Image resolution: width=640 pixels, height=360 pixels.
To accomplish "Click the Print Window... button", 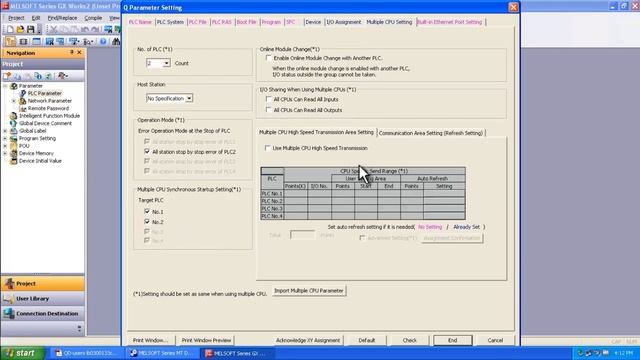I will [150, 340].
